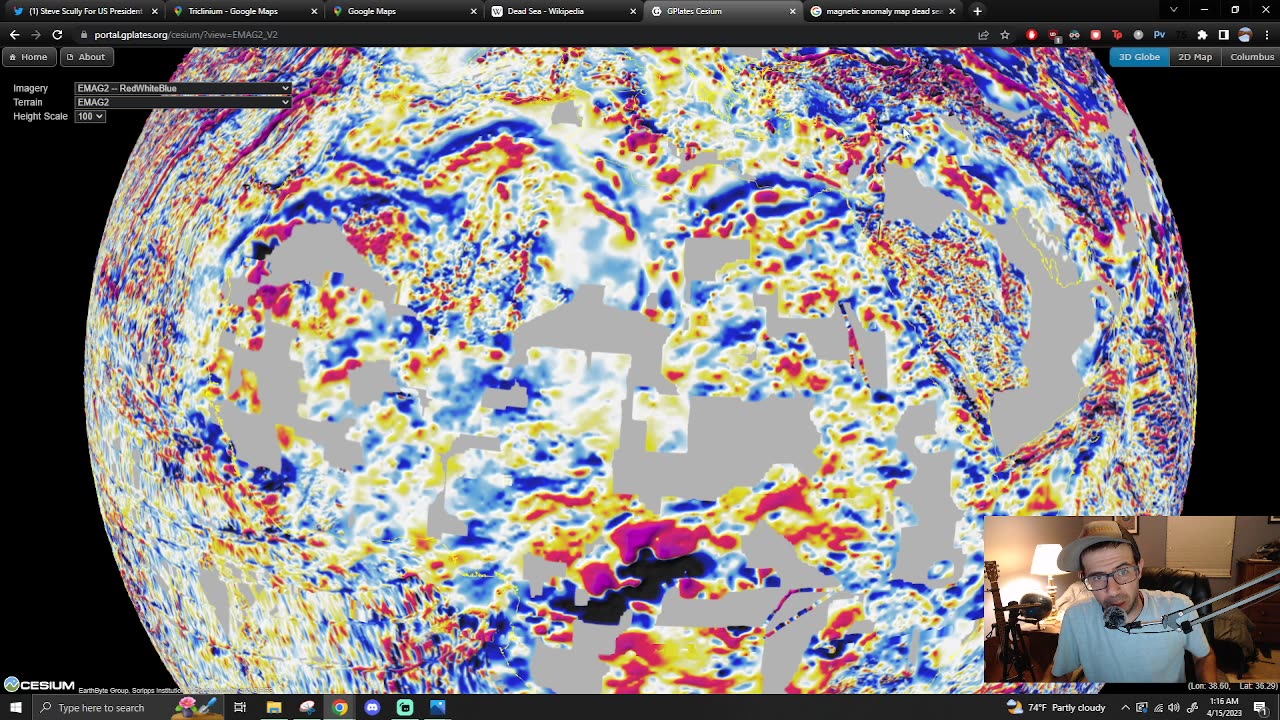
Task: Open the Chrome profile avatar
Action: point(1244,35)
